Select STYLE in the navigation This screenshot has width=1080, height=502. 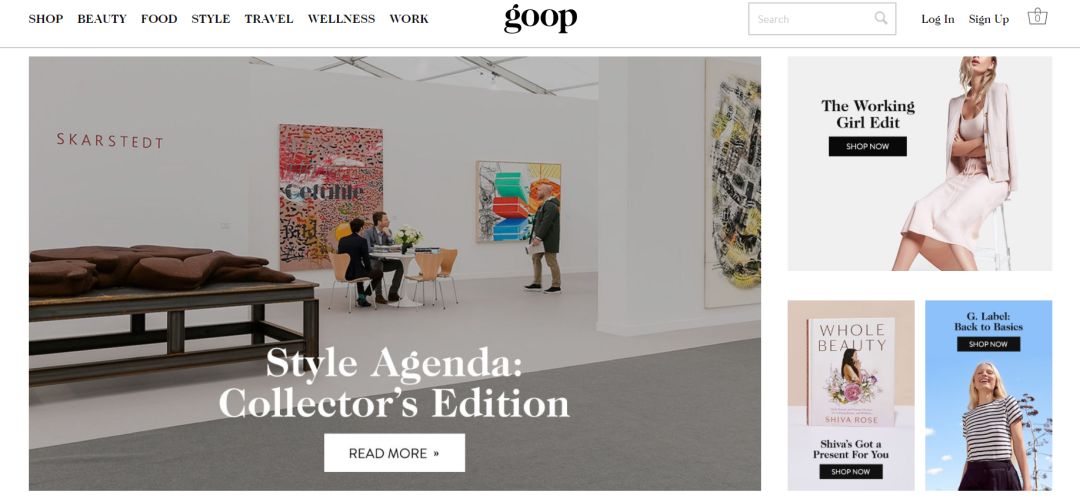point(211,19)
